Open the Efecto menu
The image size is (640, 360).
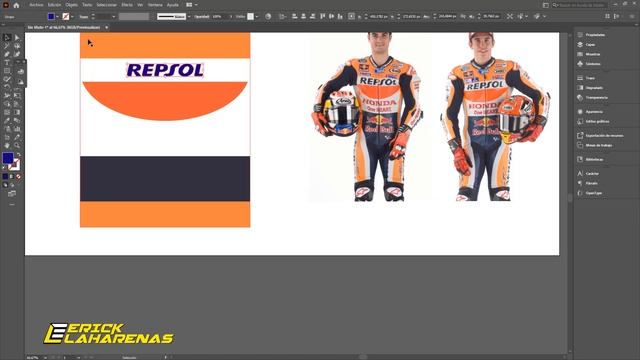coord(127,5)
